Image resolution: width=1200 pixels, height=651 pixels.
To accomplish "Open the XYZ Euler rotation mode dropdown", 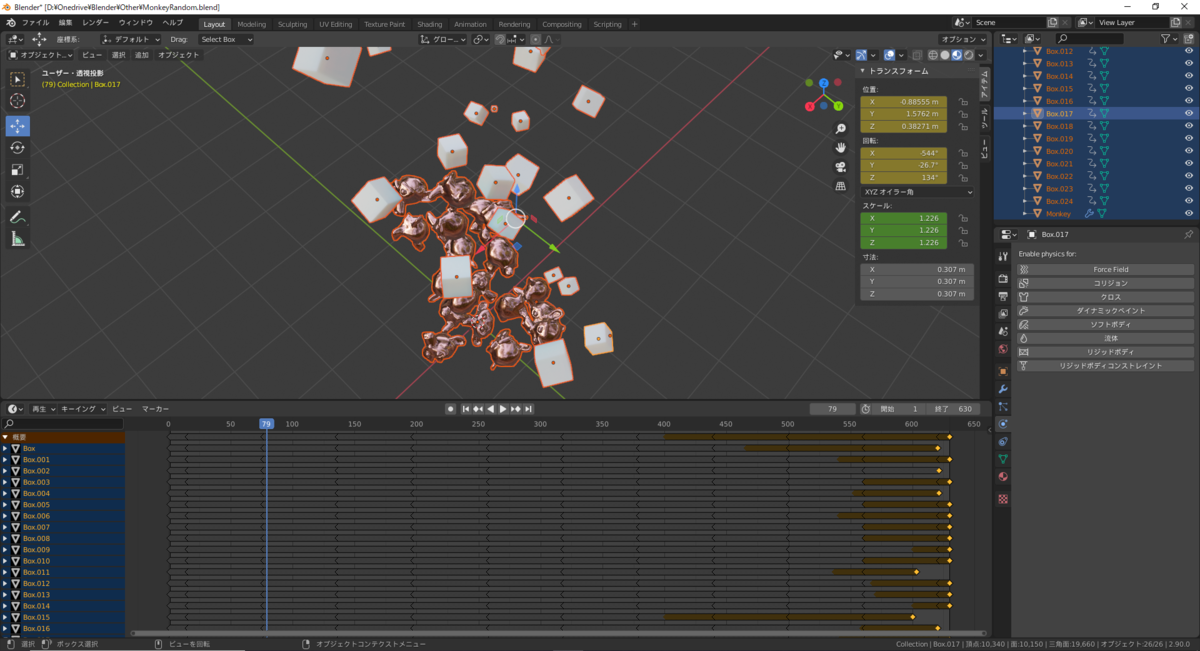I will coord(917,192).
